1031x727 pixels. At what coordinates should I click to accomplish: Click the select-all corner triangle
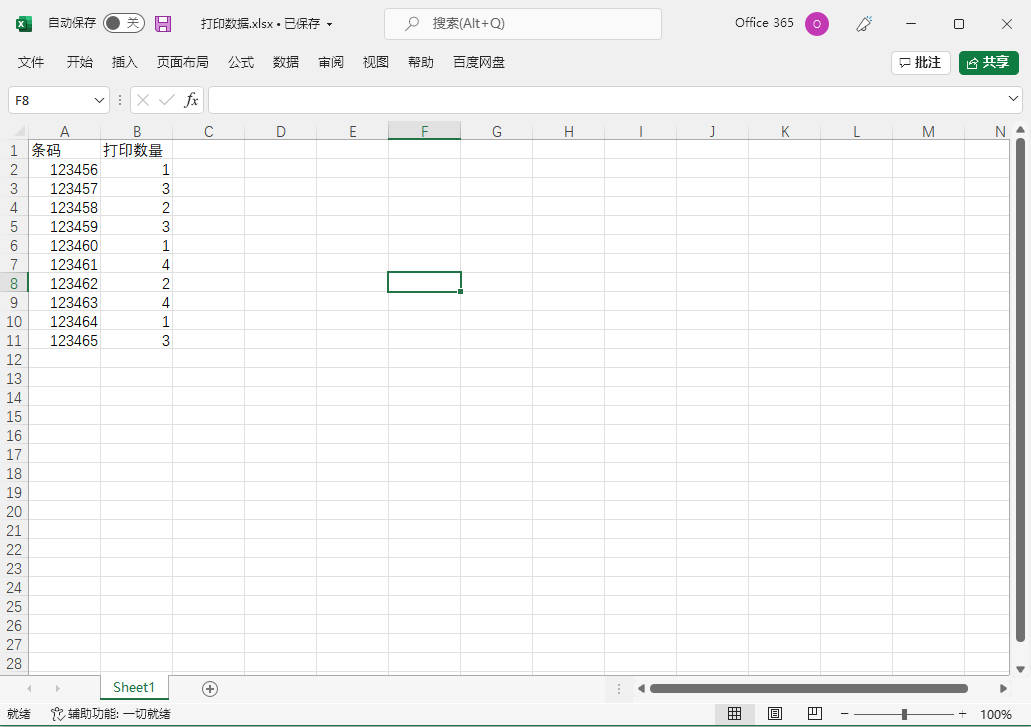click(19, 131)
